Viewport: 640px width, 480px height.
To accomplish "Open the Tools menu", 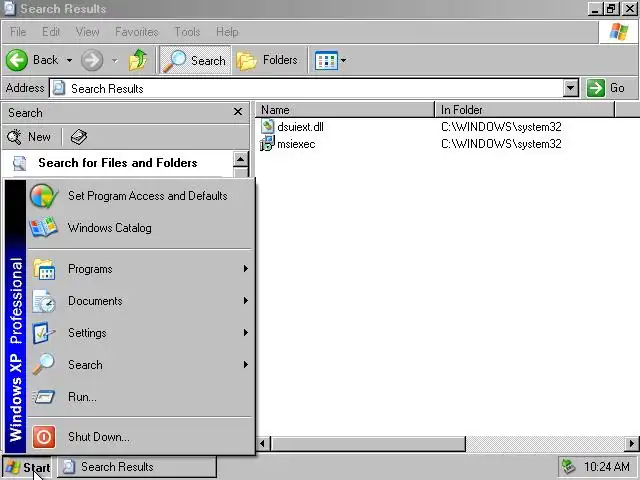I will click(x=187, y=32).
